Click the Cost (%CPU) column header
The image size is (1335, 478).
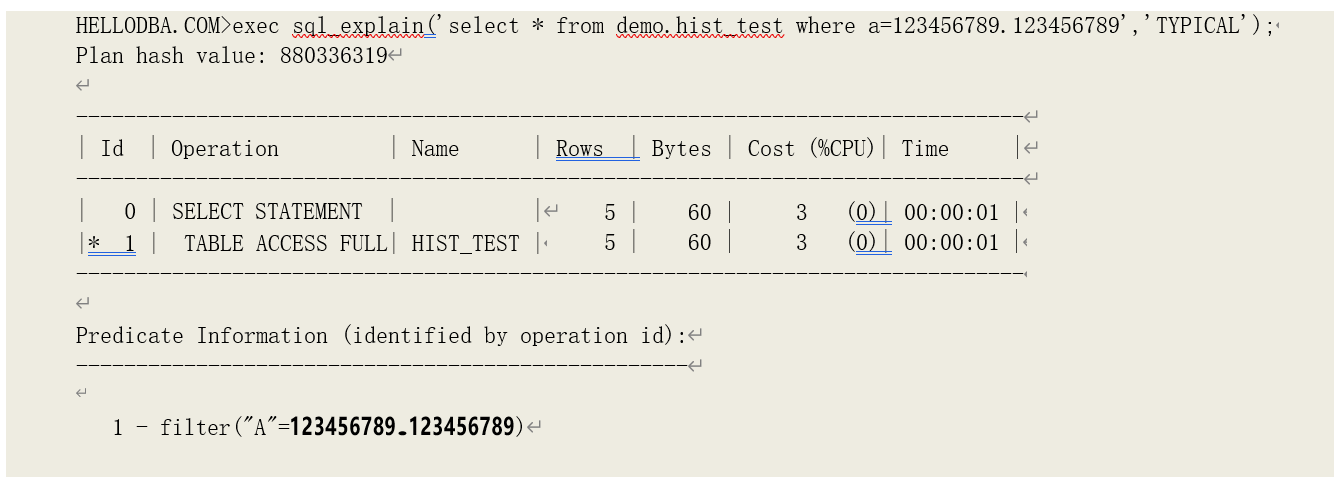point(810,149)
